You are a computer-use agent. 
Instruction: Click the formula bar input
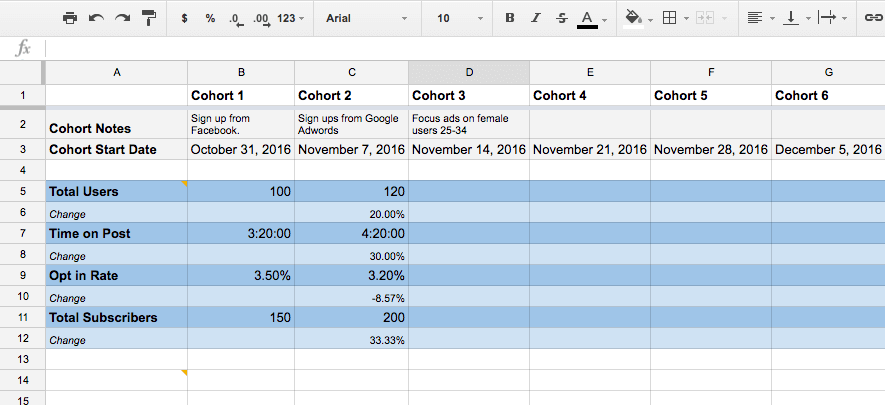coord(465,49)
